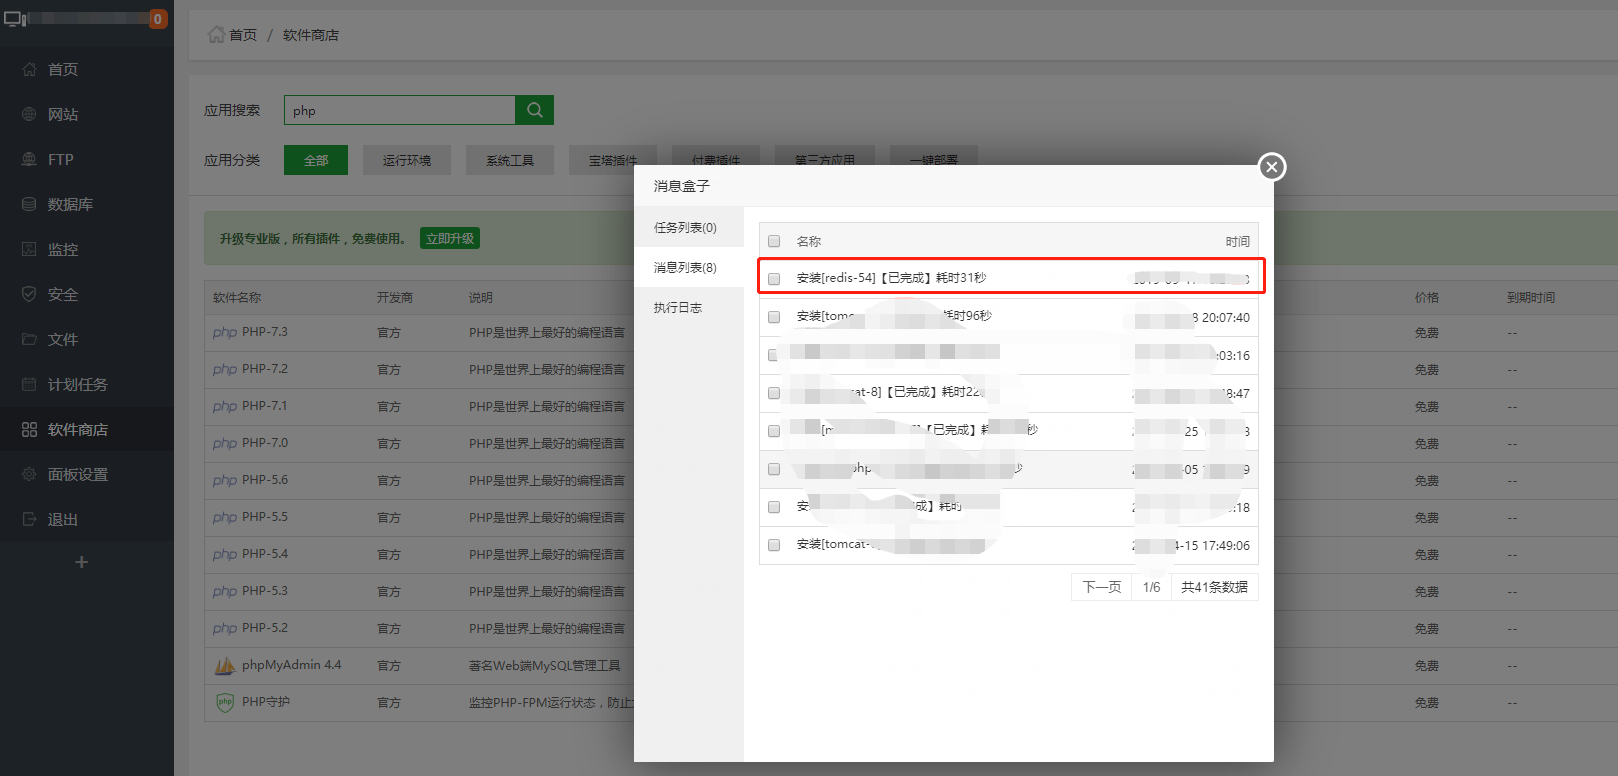Toggle the select-all checkbox beside 名称
Viewport: 1618px width, 776px height.
(774, 241)
